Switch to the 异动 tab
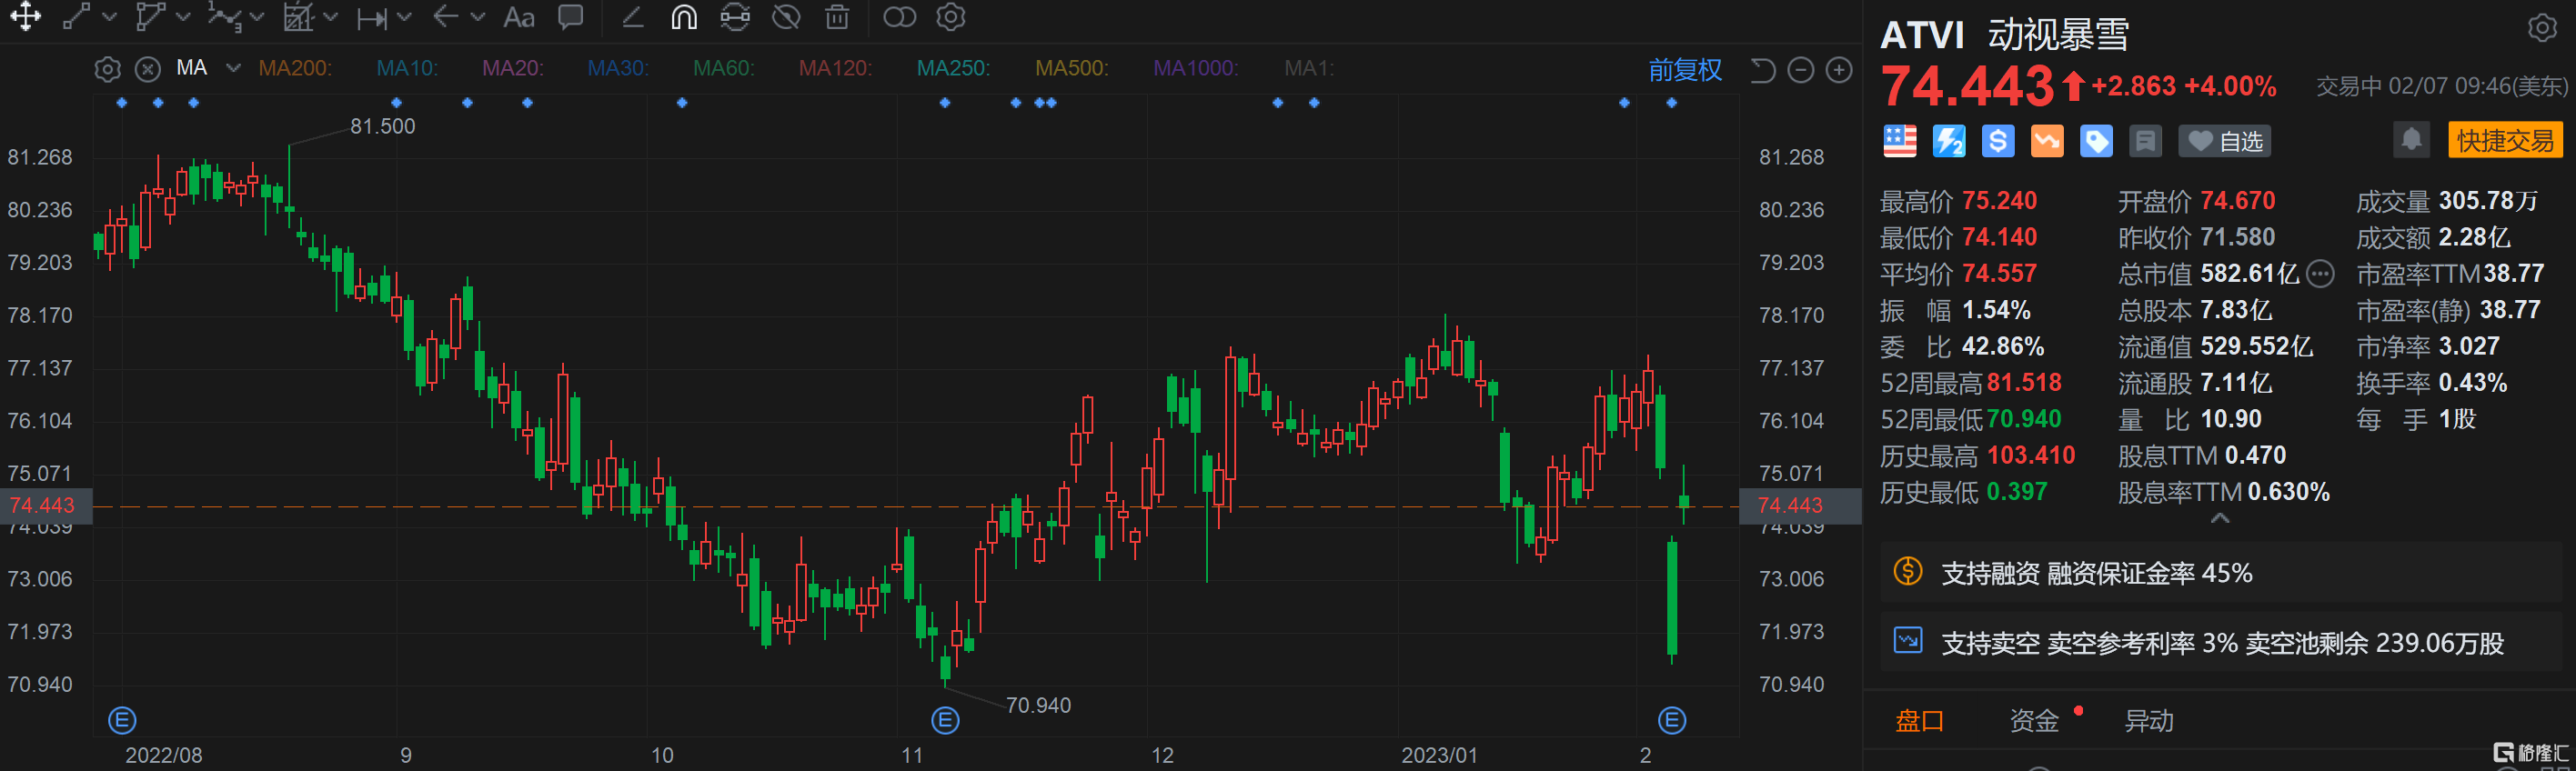 click(2148, 721)
